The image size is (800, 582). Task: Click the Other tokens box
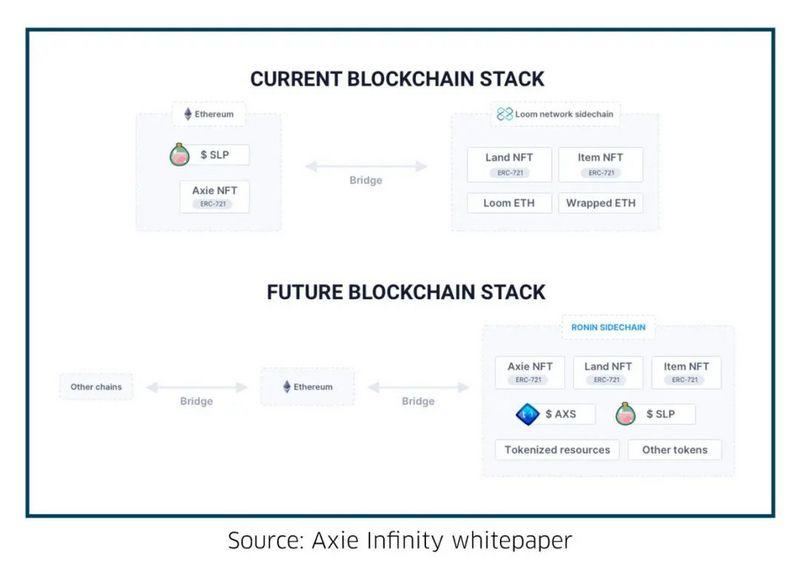point(675,450)
